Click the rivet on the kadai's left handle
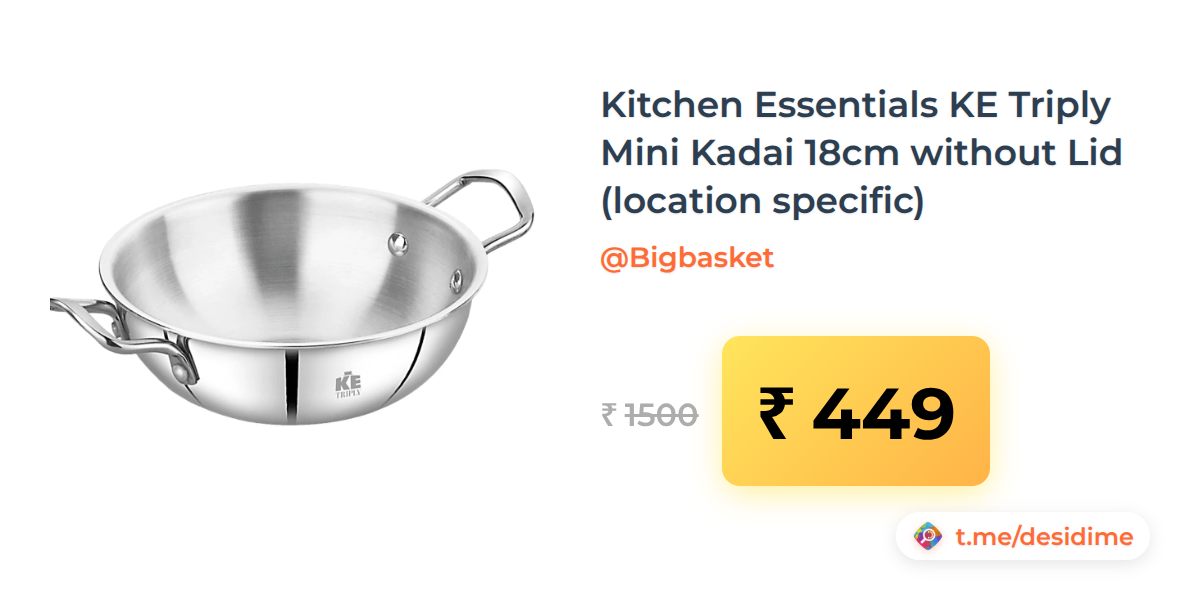 pyautogui.click(x=179, y=370)
